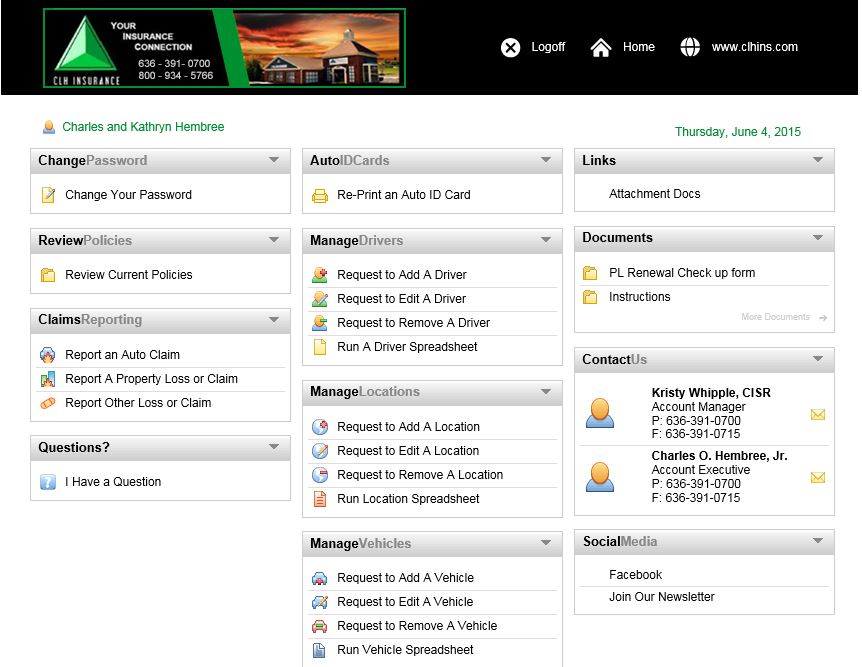Click the date Thursday, June 4, 2015
862x667 pixels.
(x=738, y=132)
